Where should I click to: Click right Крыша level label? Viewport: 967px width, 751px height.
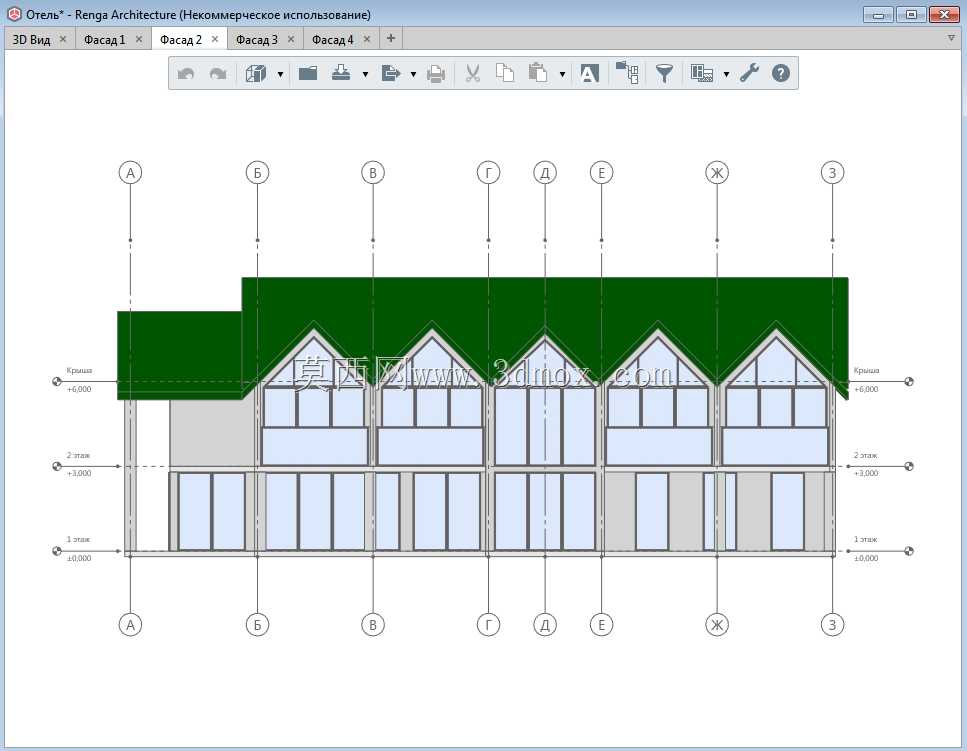(x=866, y=371)
